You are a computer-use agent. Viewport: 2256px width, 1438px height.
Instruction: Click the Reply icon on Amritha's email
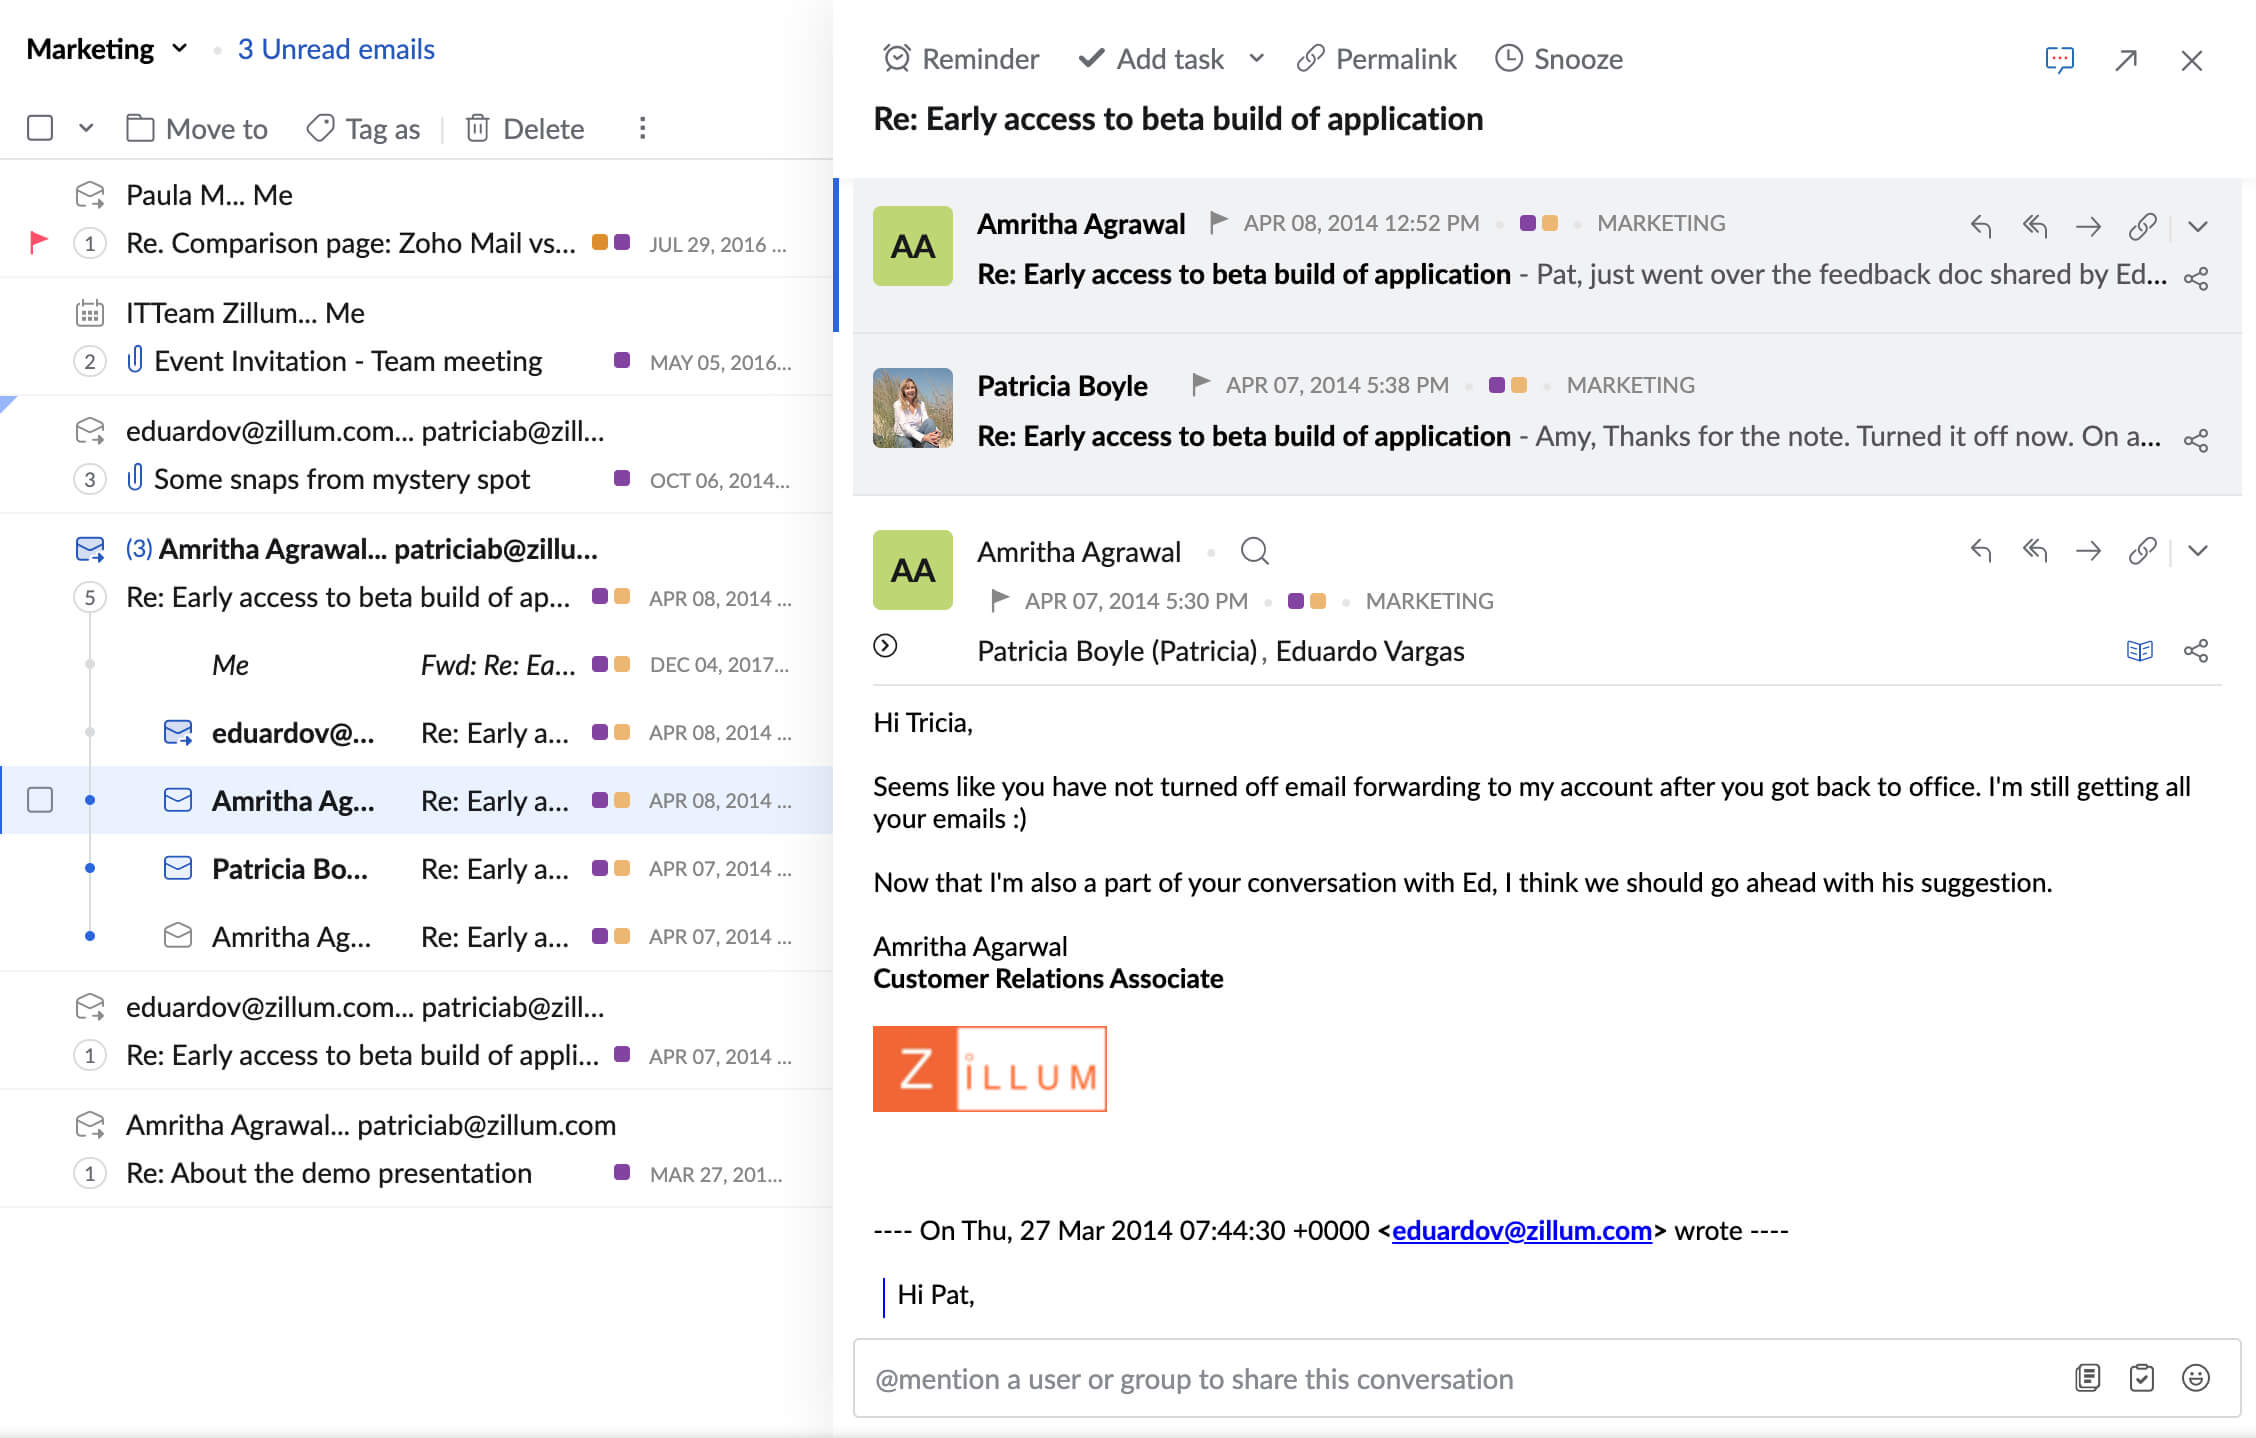(x=1980, y=547)
